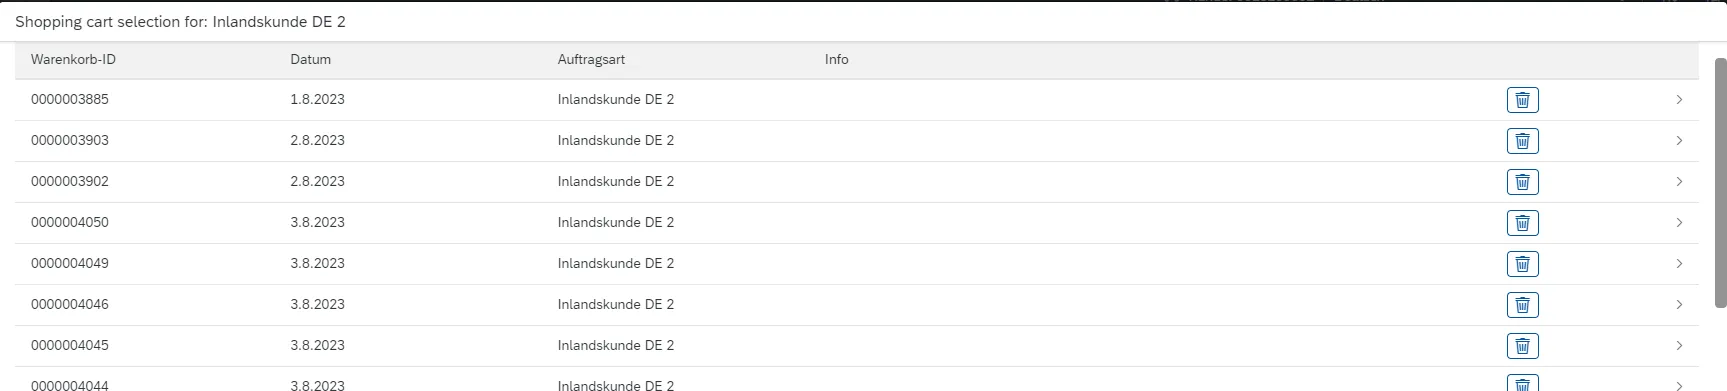Click the Auftragsart column header

pyautogui.click(x=591, y=60)
